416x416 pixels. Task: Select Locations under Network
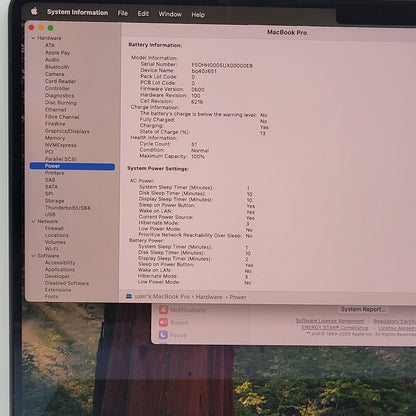(x=56, y=235)
